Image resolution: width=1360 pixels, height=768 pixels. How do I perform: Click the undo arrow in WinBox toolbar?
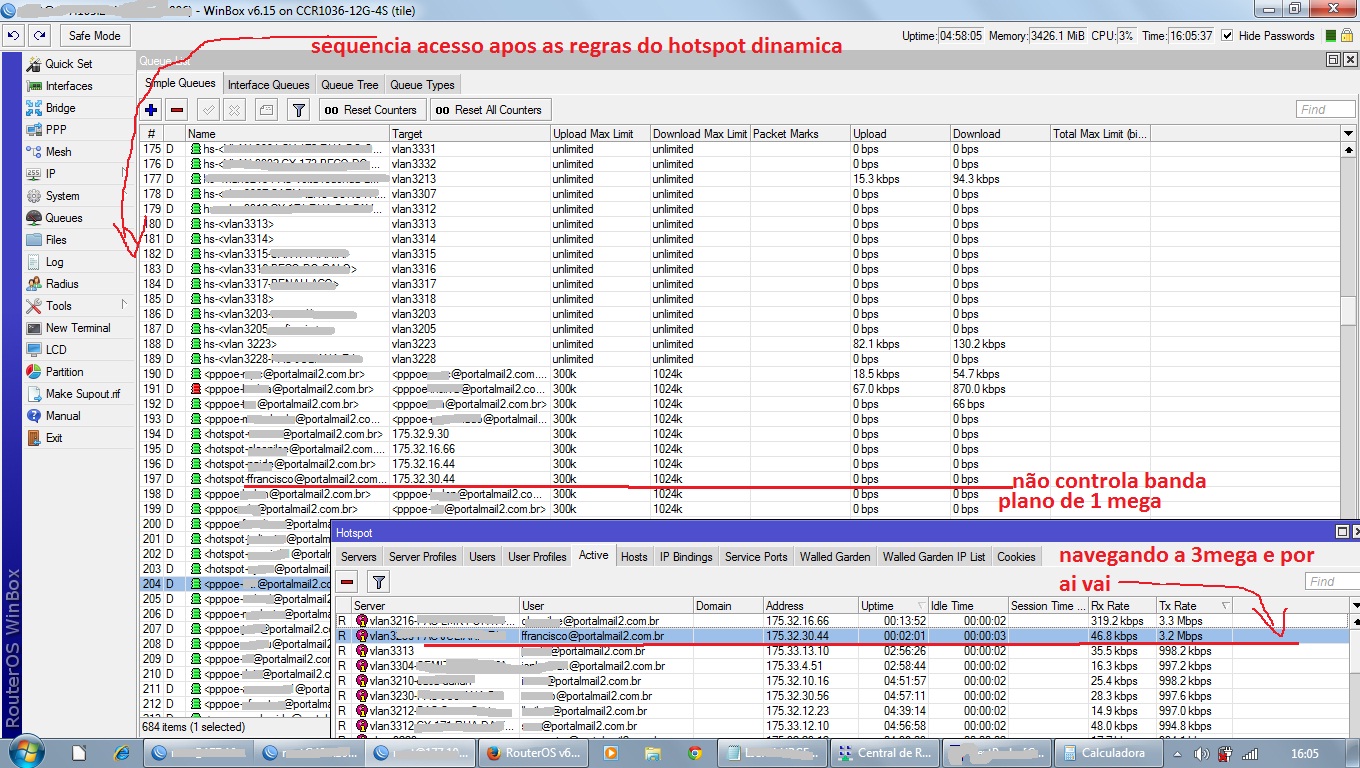coord(13,36)
